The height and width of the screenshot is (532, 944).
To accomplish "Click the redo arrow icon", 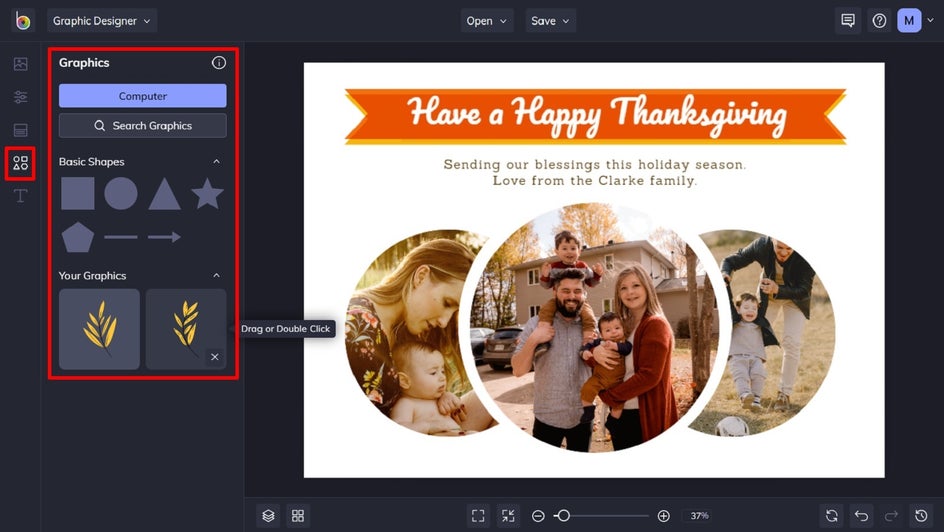I will point(891,516).
